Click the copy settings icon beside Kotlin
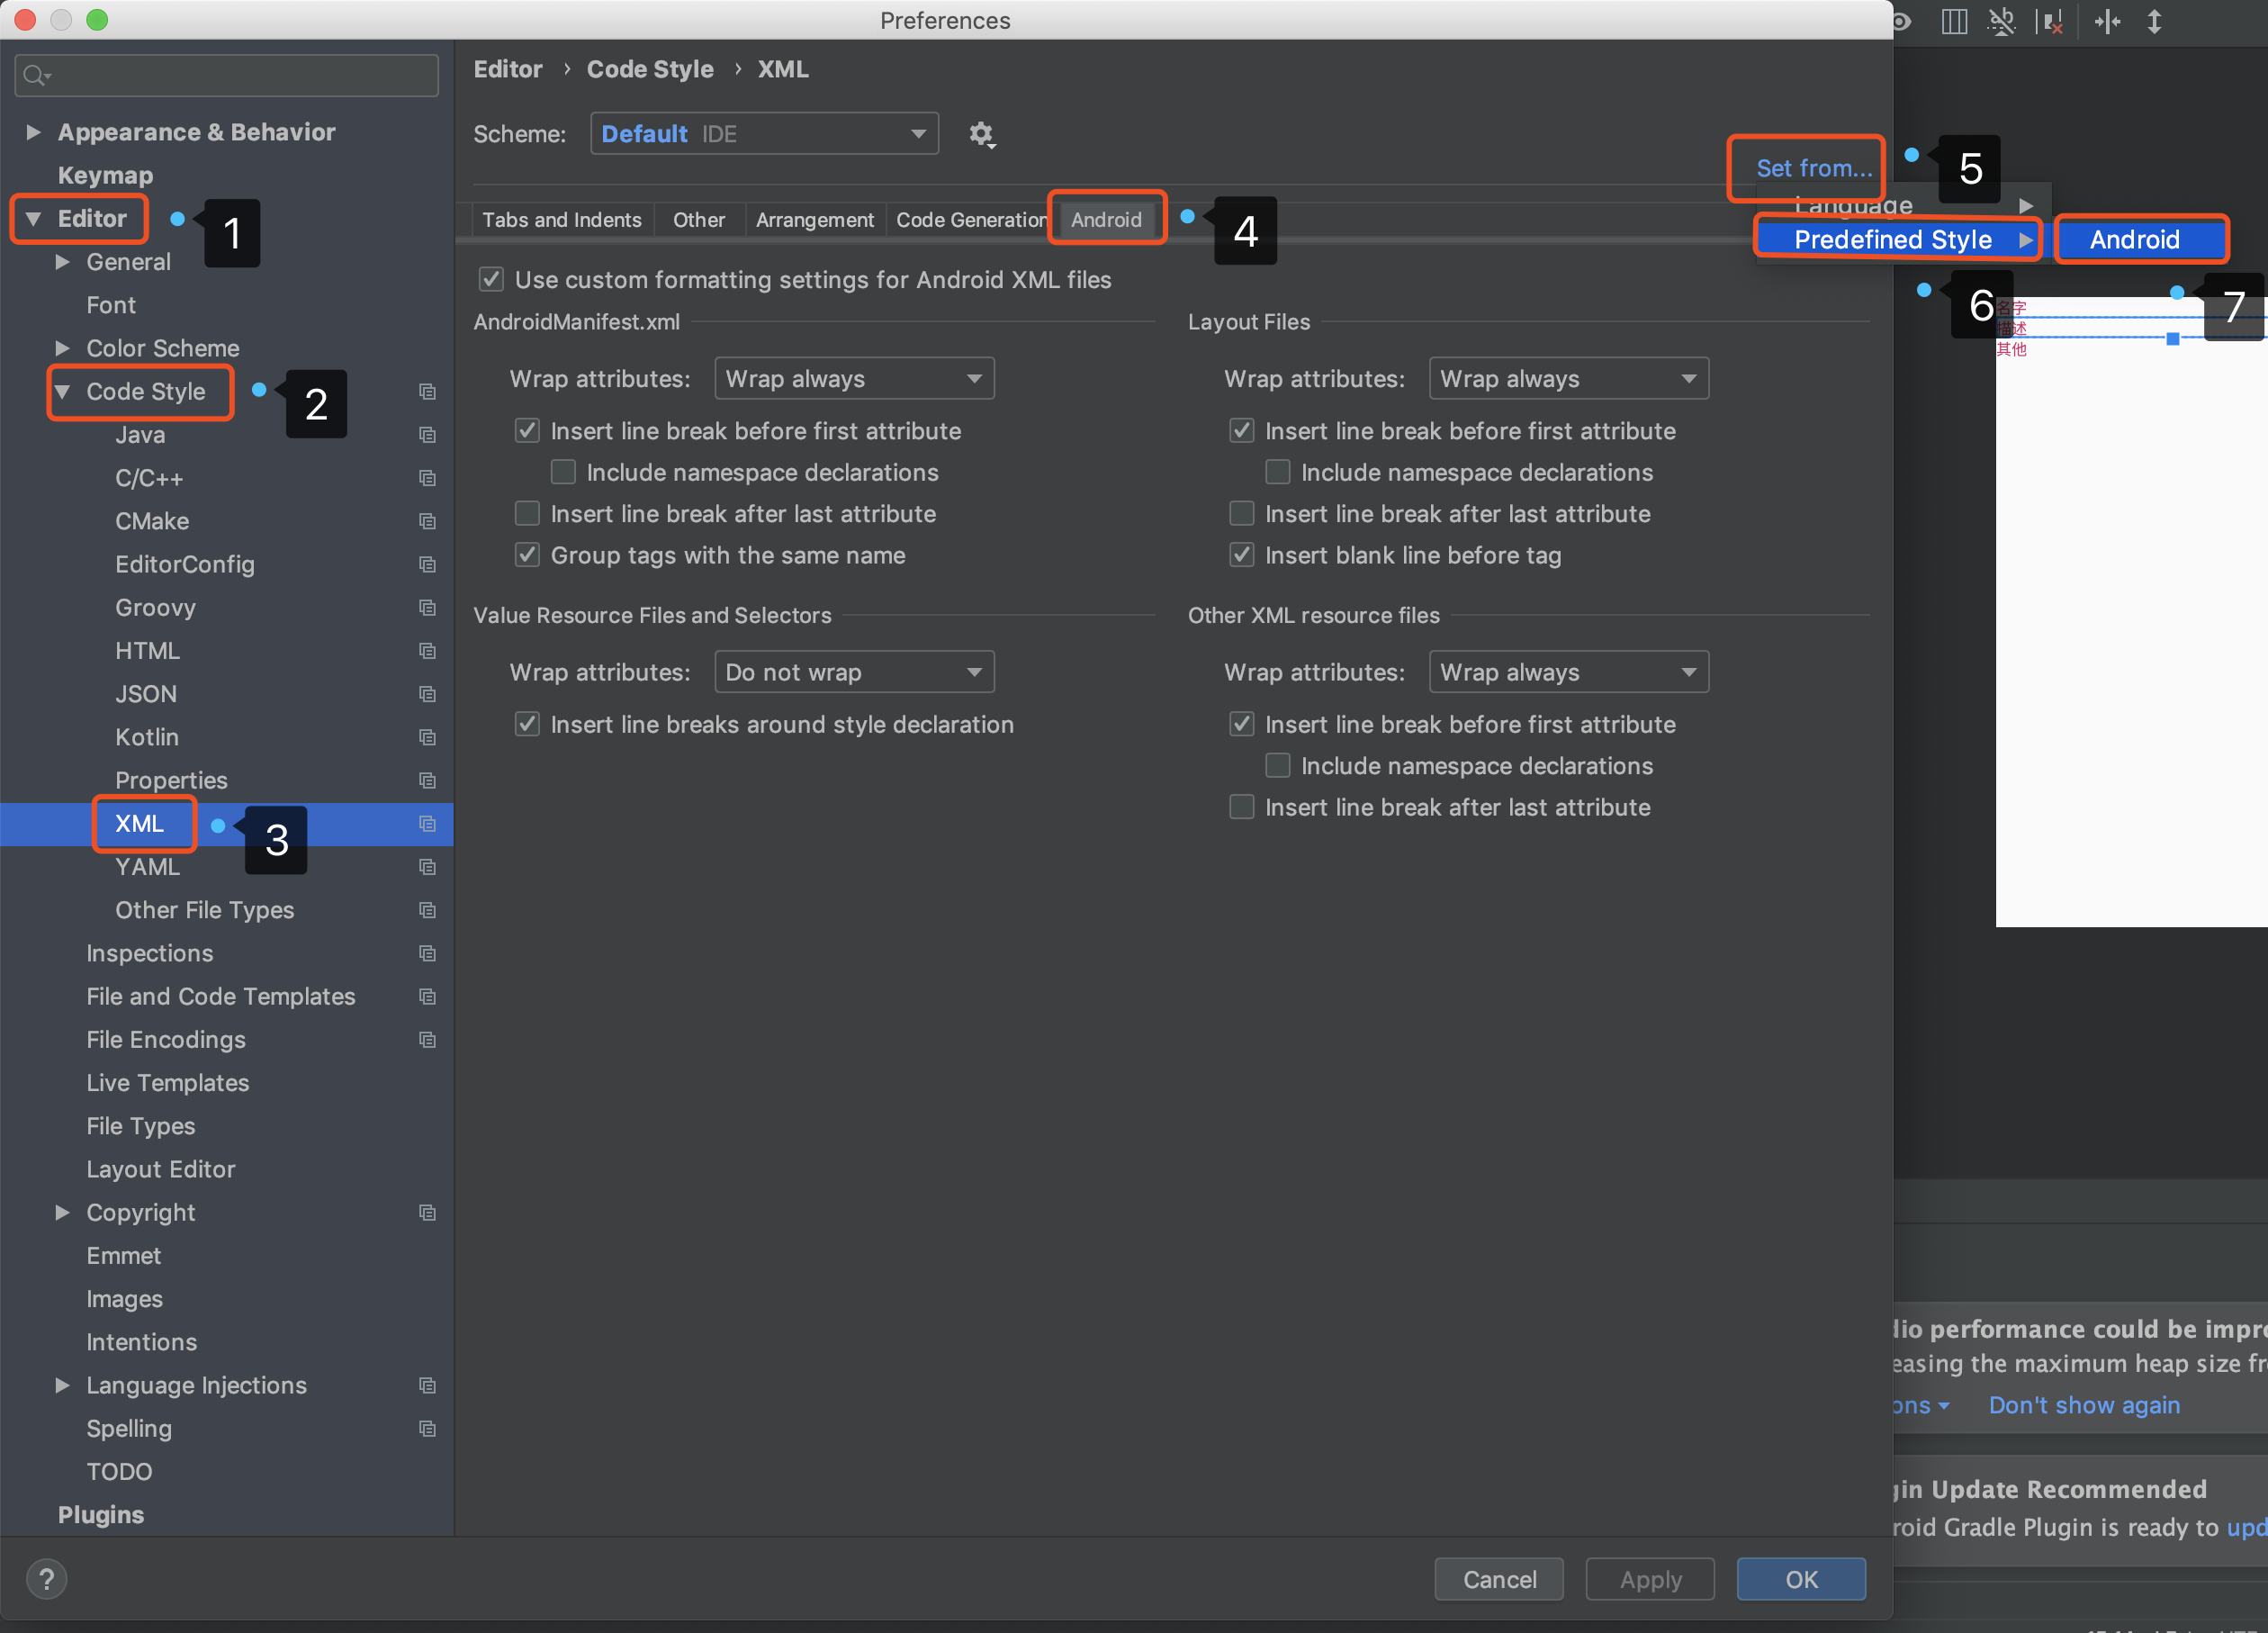The width and height of the screenshot is (2268, 1633). (428, 737)
